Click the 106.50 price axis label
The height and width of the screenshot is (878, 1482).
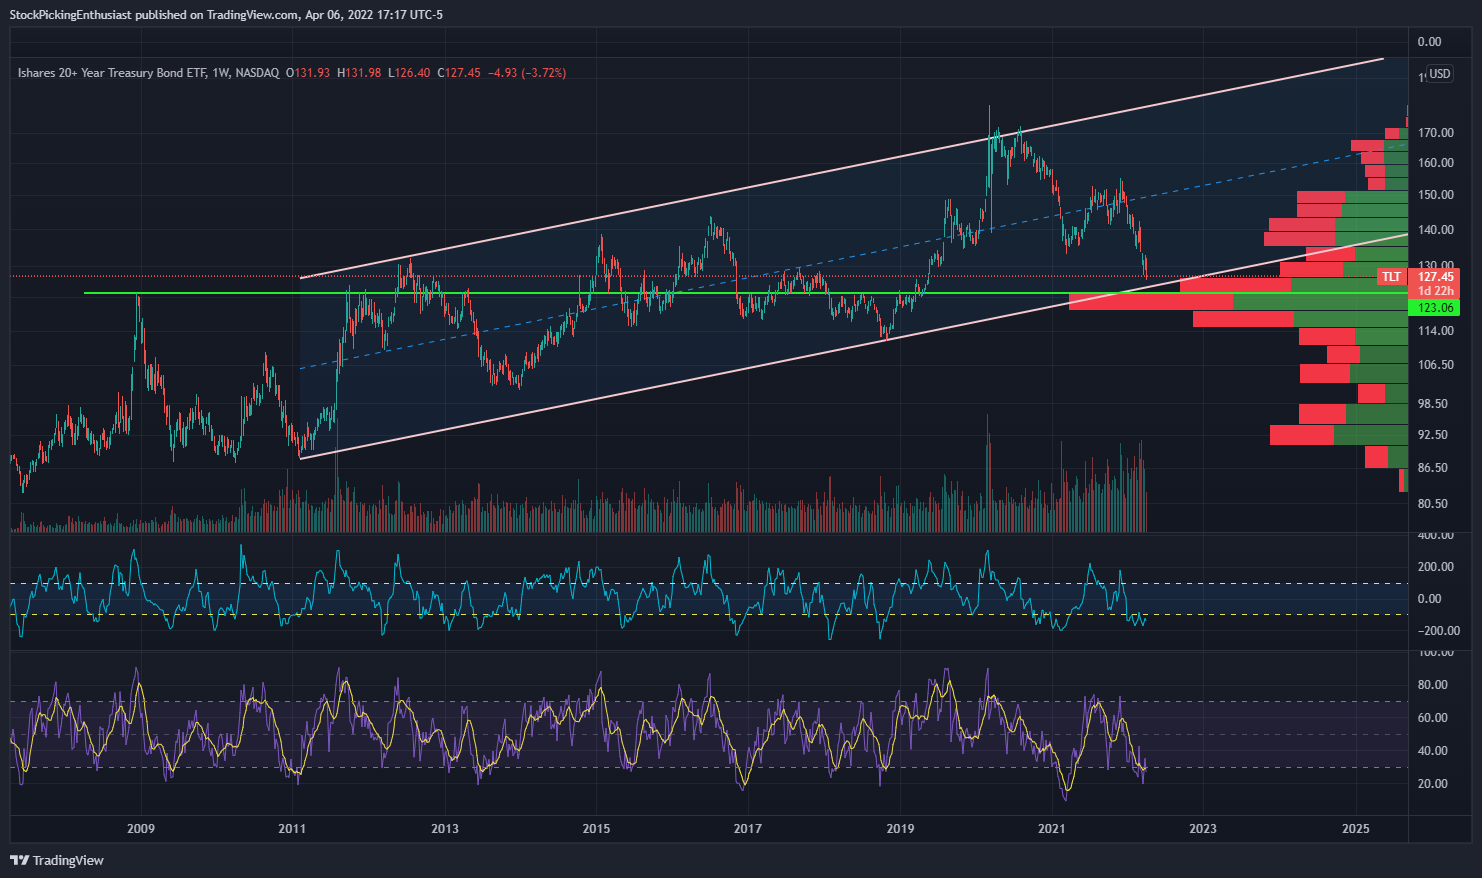pos(1435,365)
